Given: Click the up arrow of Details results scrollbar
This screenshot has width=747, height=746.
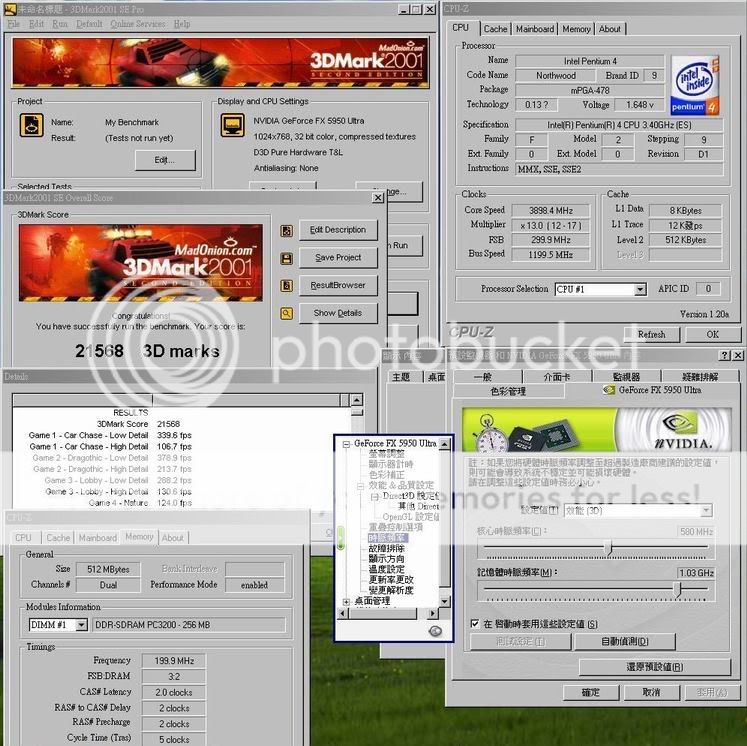Looking at the screenshot, I should point(356,400).
